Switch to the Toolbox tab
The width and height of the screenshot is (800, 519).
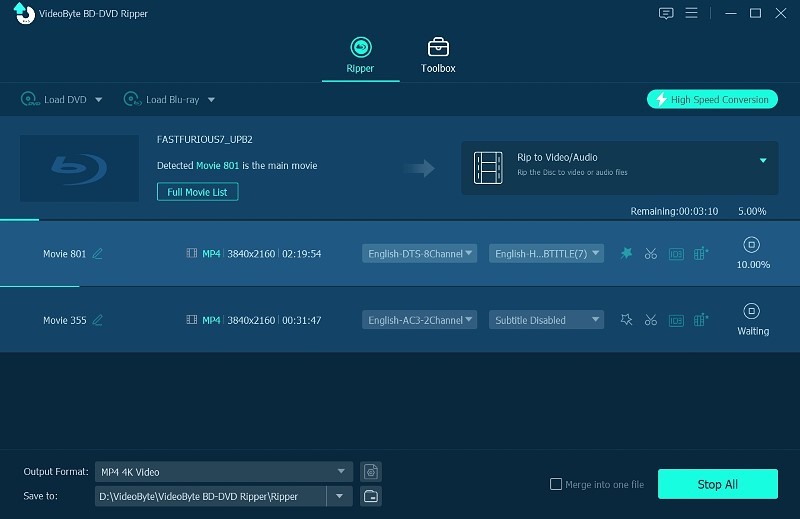click(x=438, y=55)
